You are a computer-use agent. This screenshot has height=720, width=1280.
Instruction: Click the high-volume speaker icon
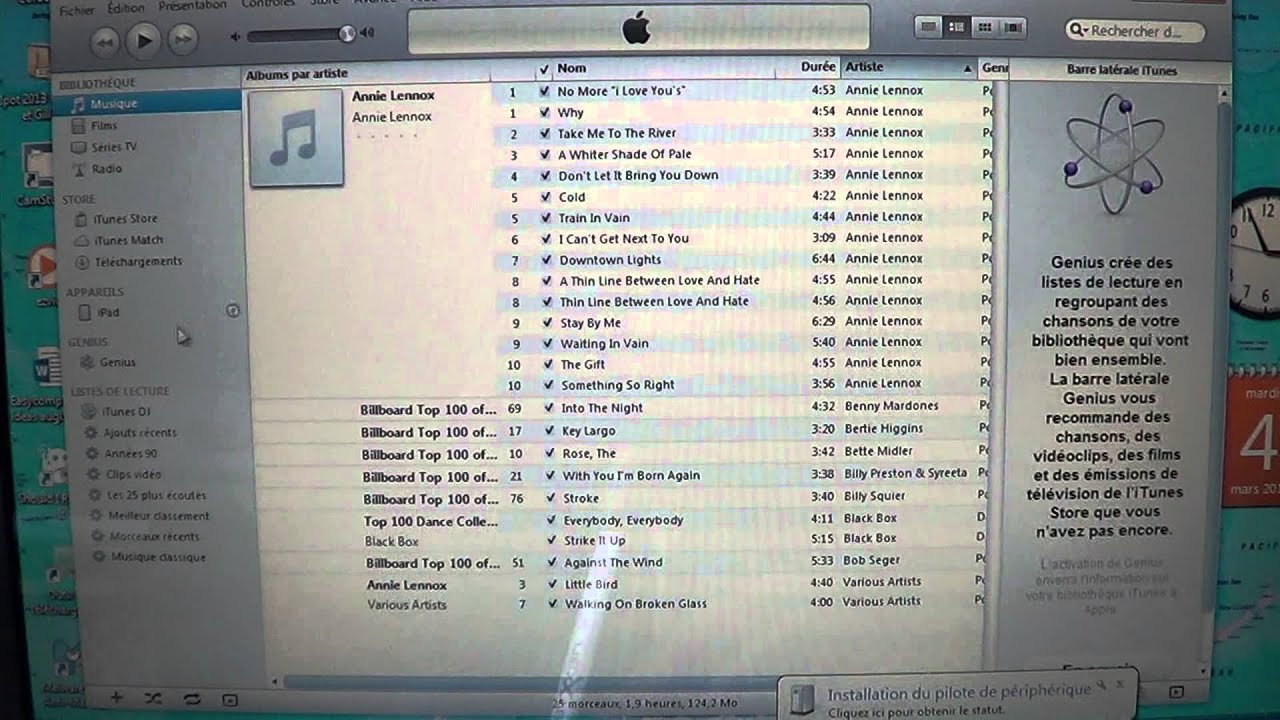(x=367, y=33)
